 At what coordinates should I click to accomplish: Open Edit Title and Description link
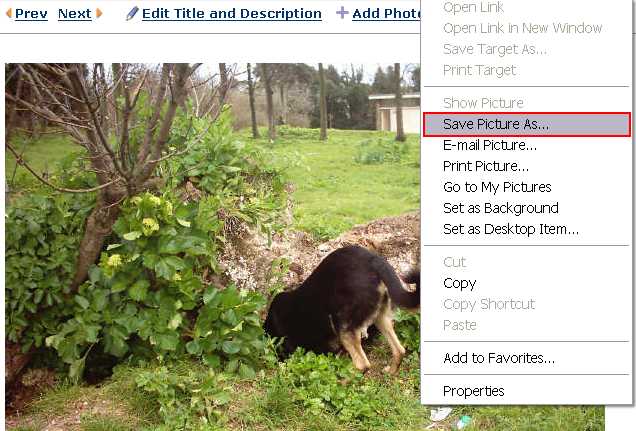[x=232, y=13]
